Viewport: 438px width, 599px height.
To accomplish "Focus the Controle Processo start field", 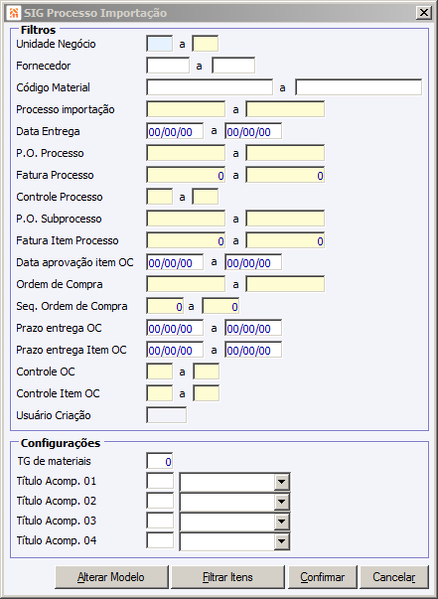I will coord(160,197).
